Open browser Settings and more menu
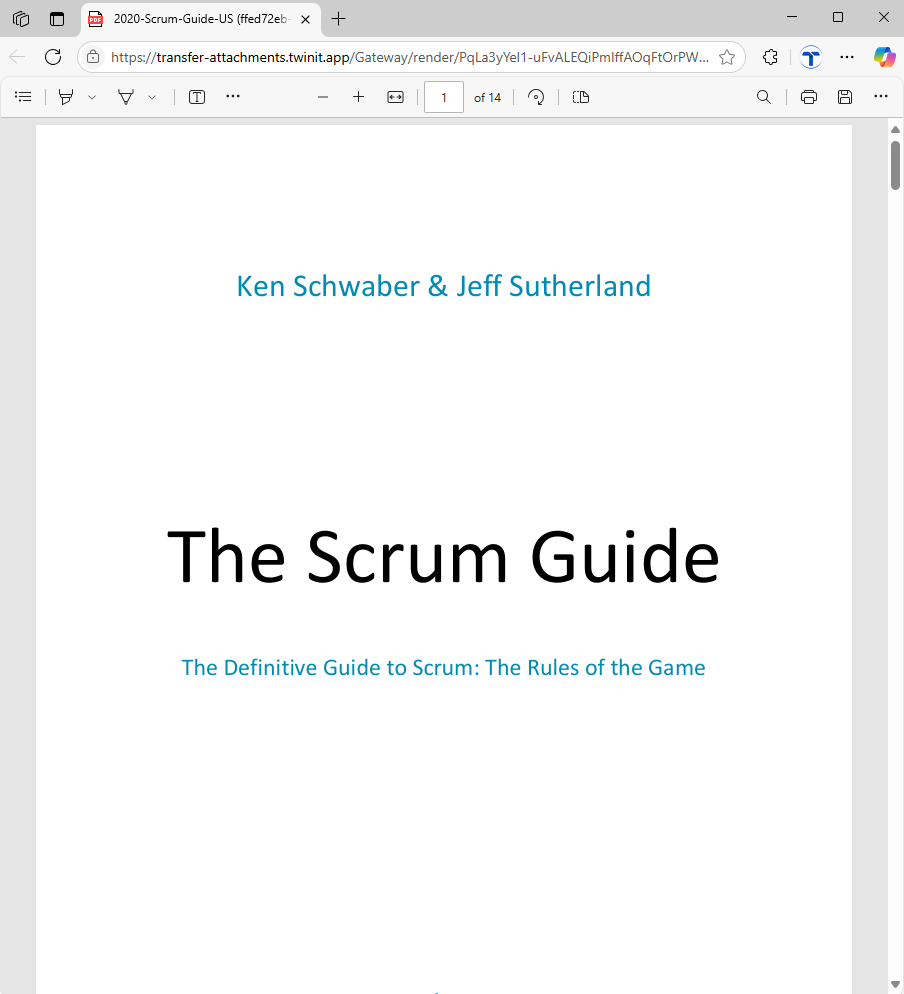 click(x=847, y=57)
